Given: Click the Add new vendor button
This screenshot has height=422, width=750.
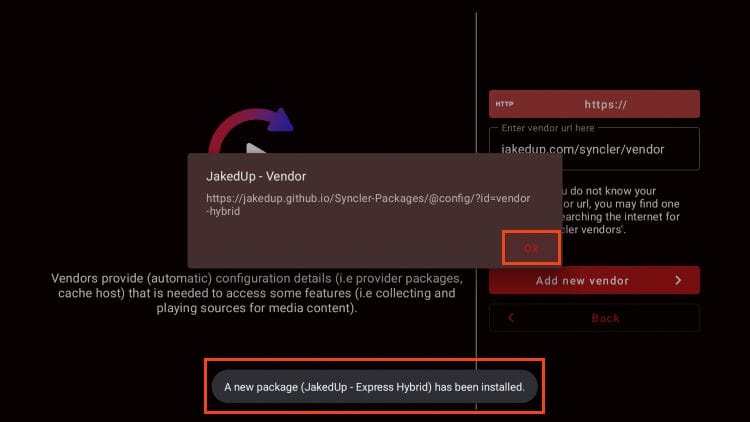Looking at the screenshot, I should [594, 280].
